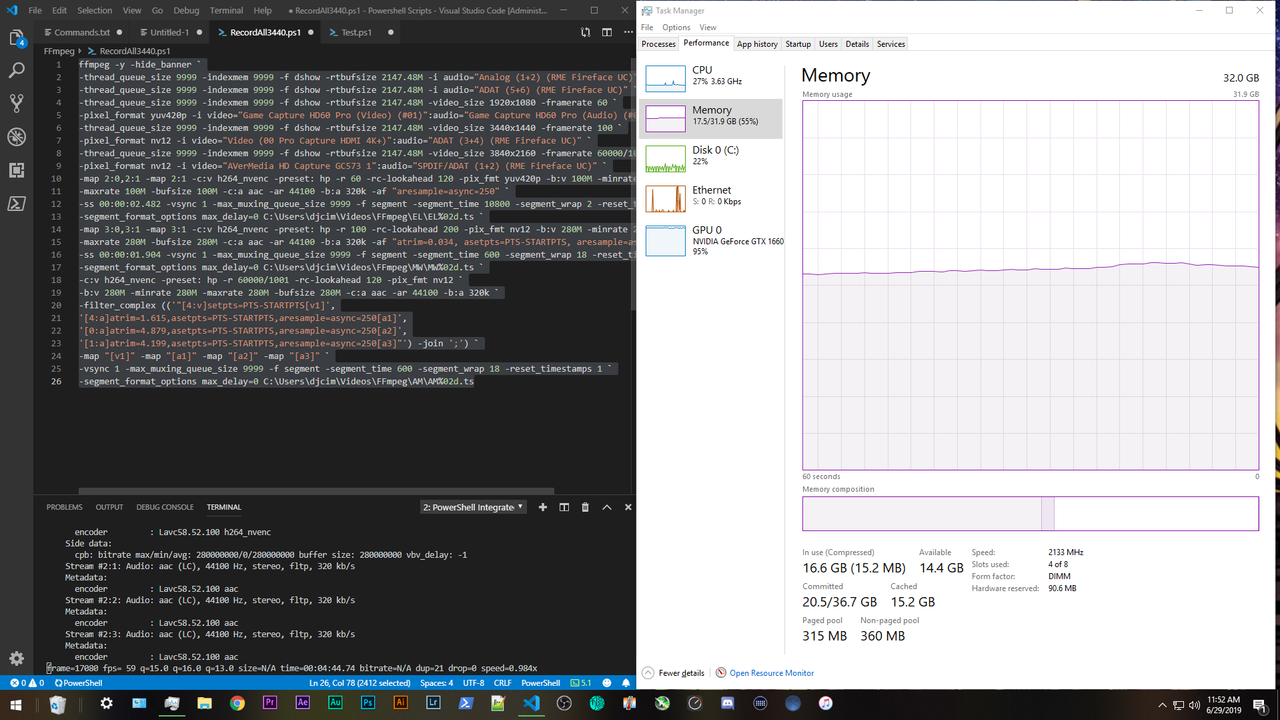The width and height of the screenshot is (1280, 720).
Task: Open Illustrator from the taskbar
Action: point(400,704)
